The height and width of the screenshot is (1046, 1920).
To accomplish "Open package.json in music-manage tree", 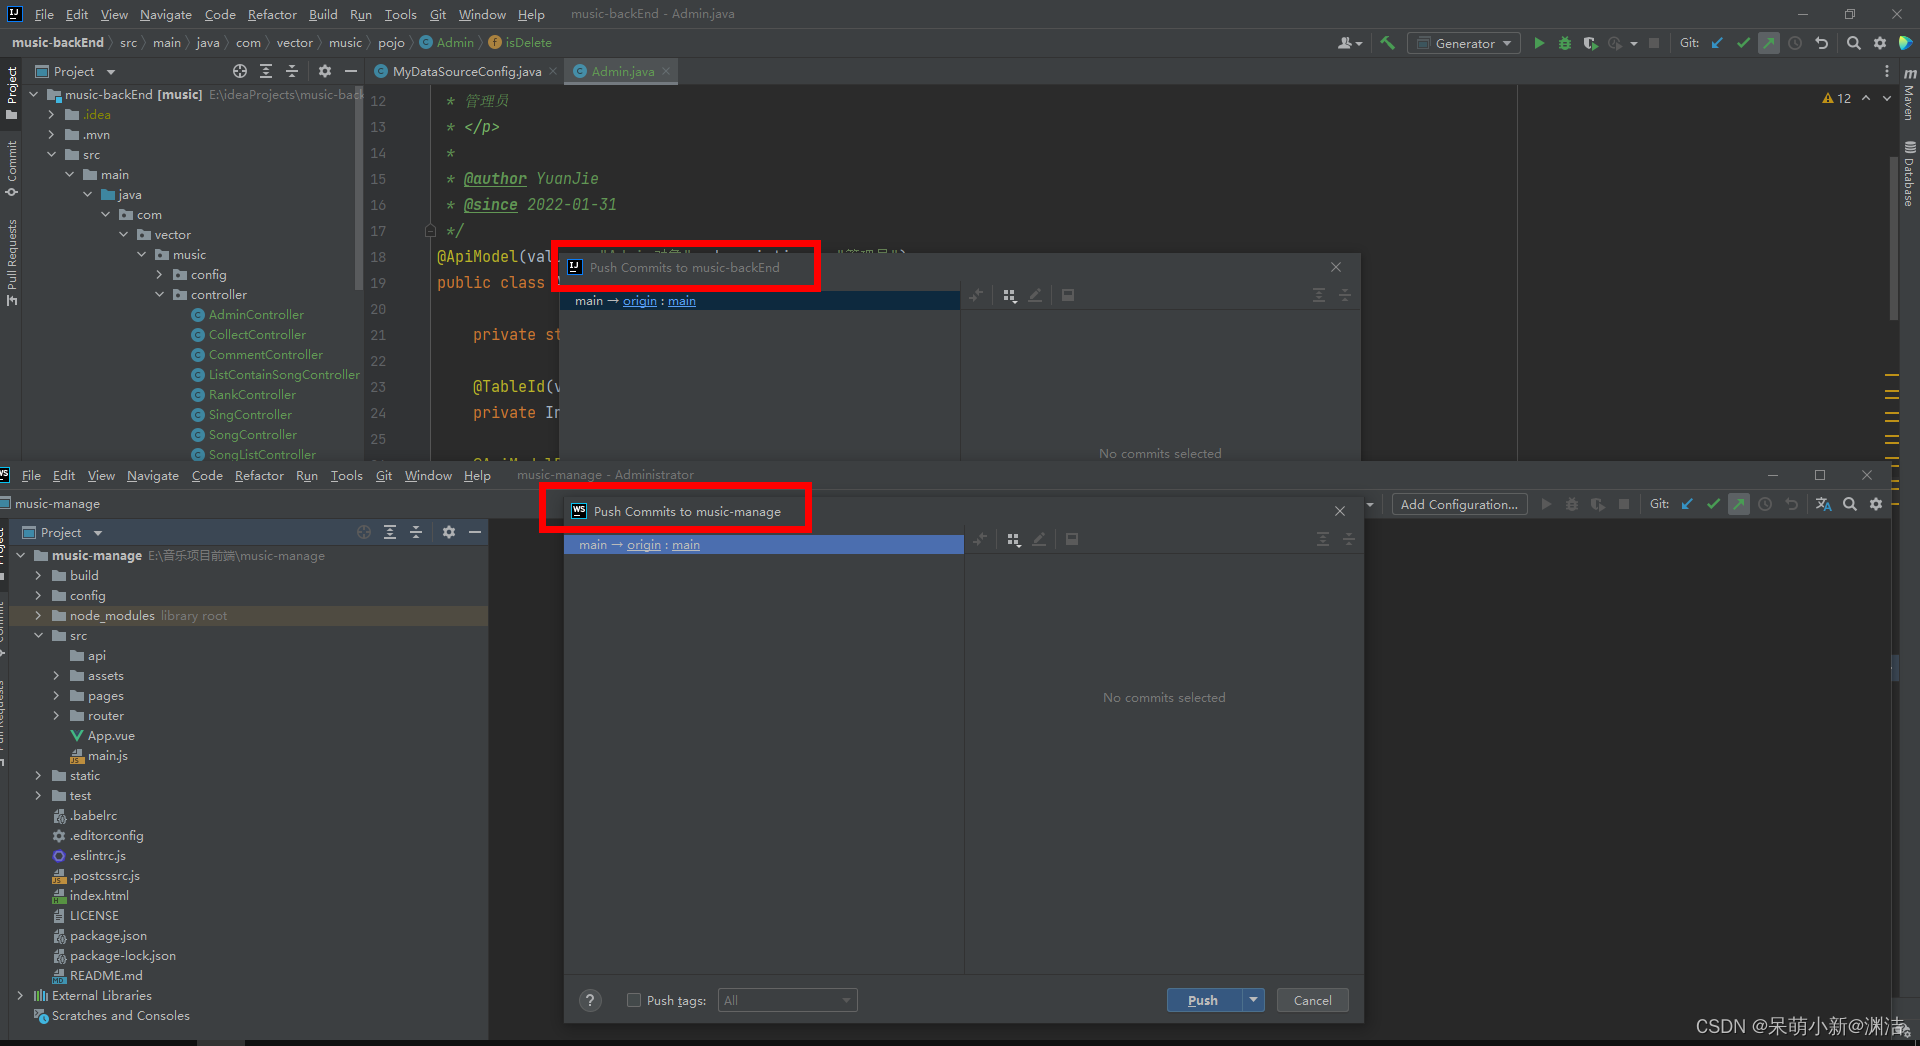I will click(x=108, y=936).
